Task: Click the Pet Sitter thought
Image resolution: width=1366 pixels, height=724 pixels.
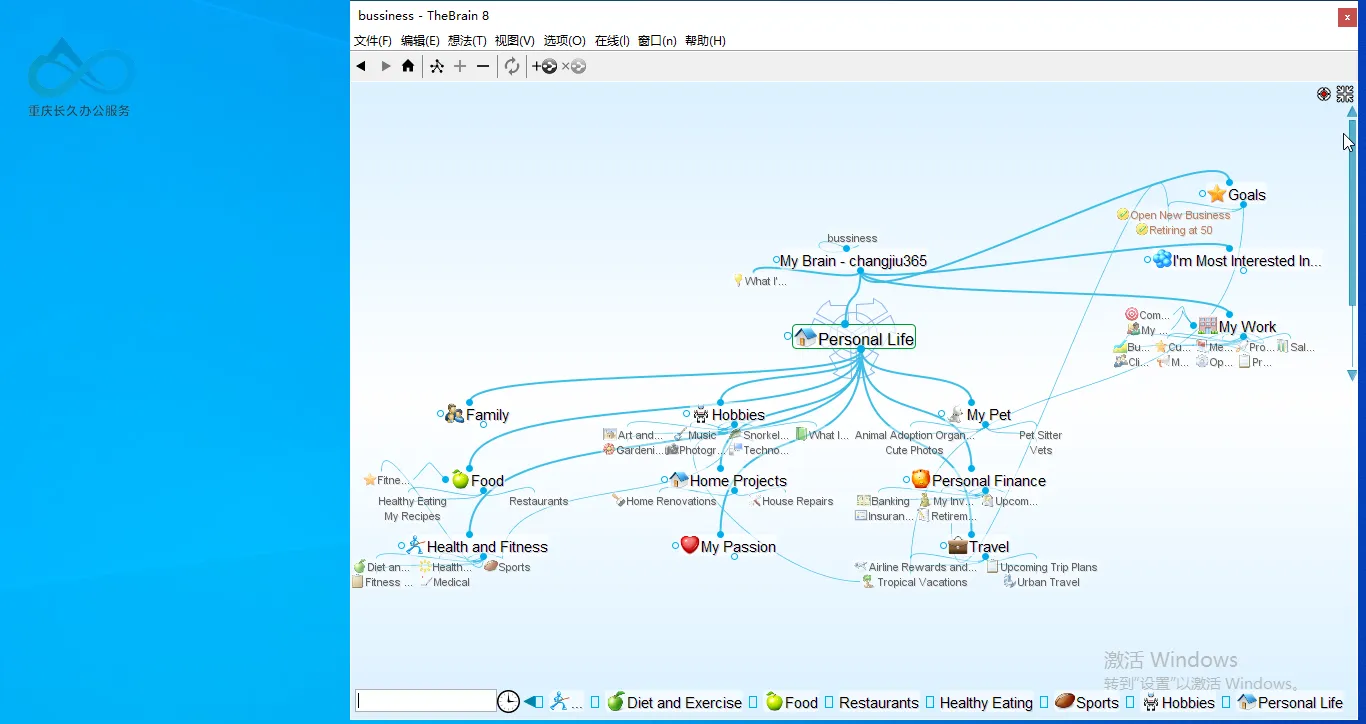Action: (x=1040, y=436)
